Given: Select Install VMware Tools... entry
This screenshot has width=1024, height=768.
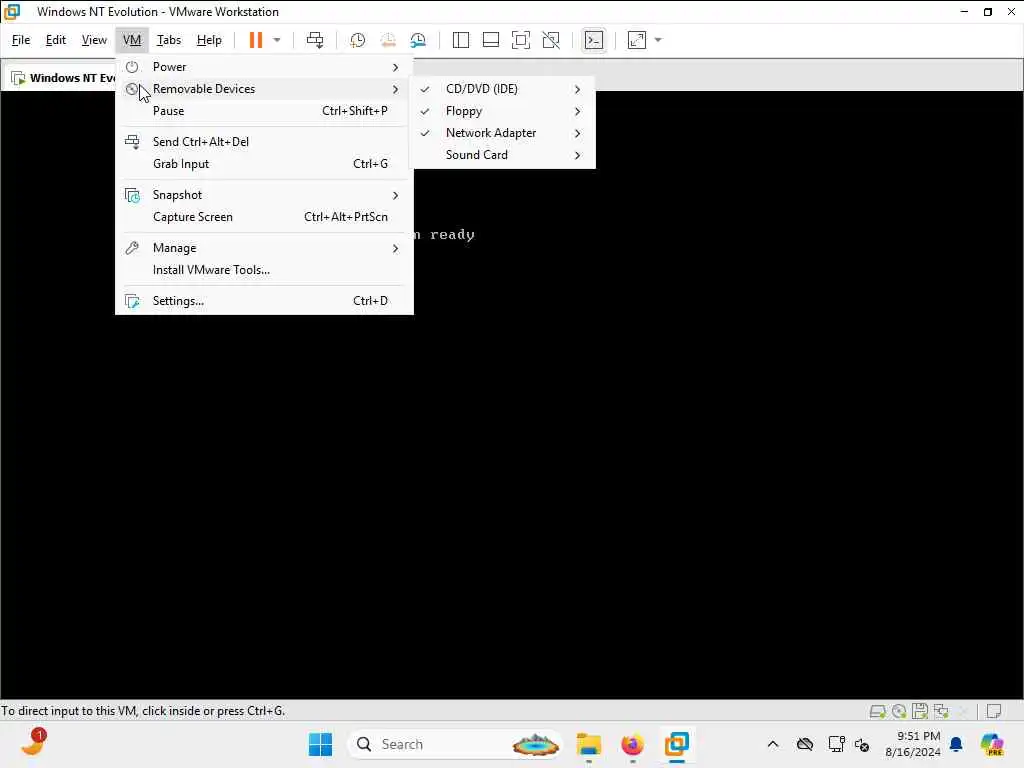Looking at the screenshot, I should (264, 270).
